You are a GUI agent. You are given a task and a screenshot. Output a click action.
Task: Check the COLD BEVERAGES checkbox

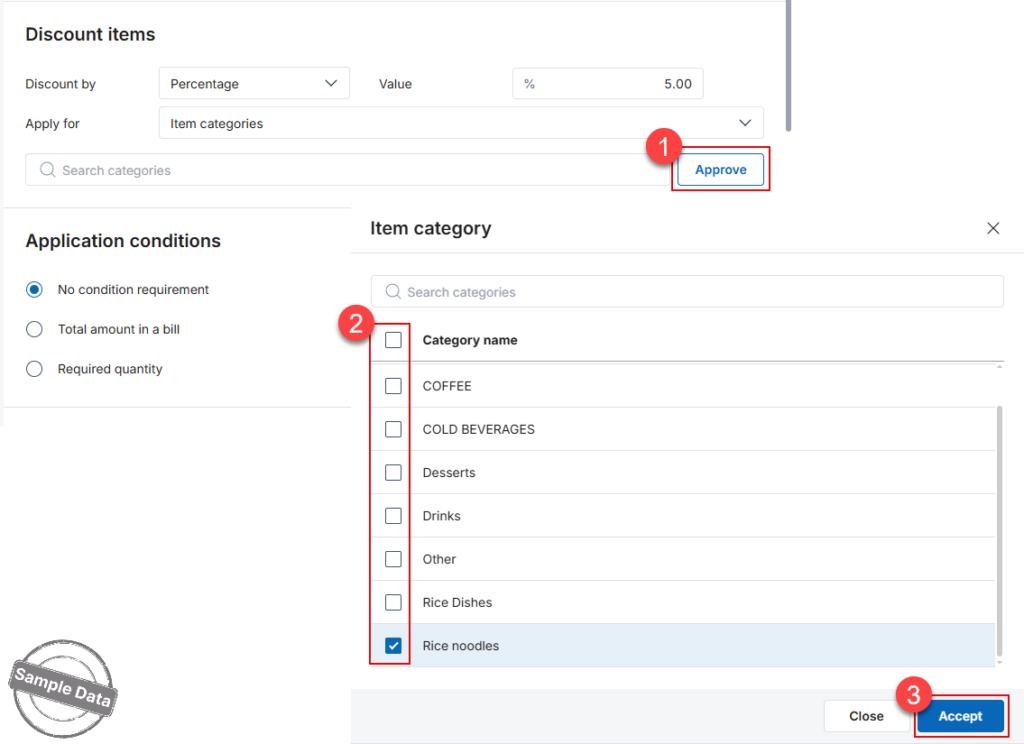click(x=393, y=429)
